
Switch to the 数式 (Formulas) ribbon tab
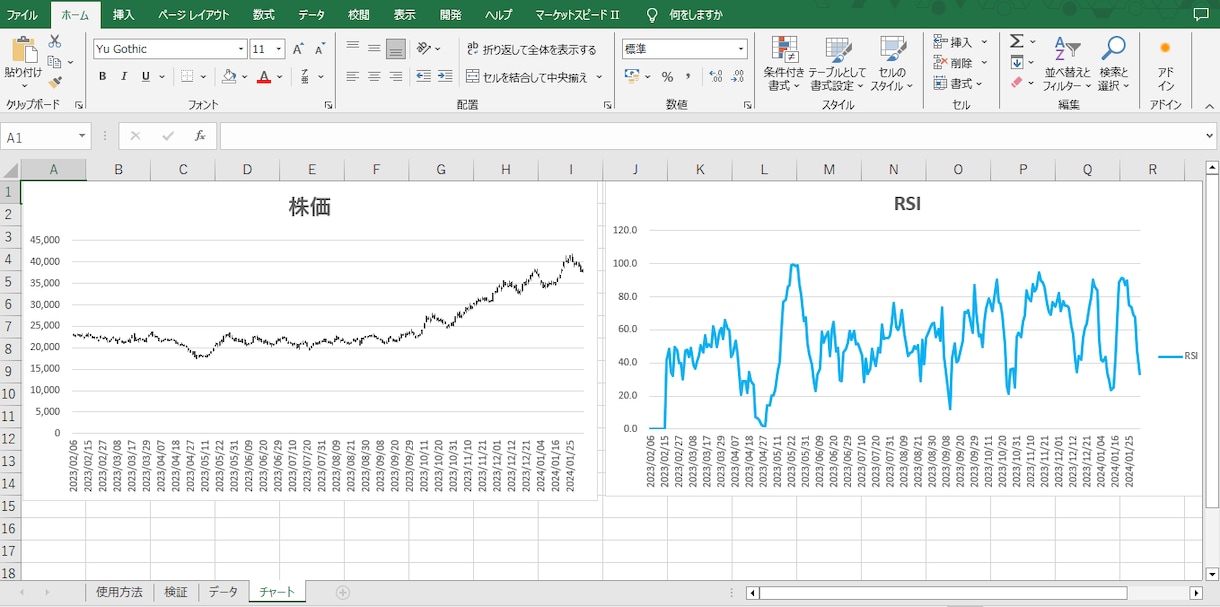[264, 15]
